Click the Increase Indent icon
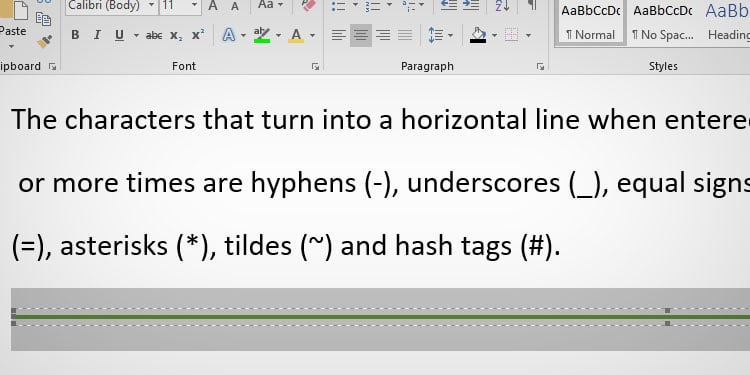 click(471, 5)
